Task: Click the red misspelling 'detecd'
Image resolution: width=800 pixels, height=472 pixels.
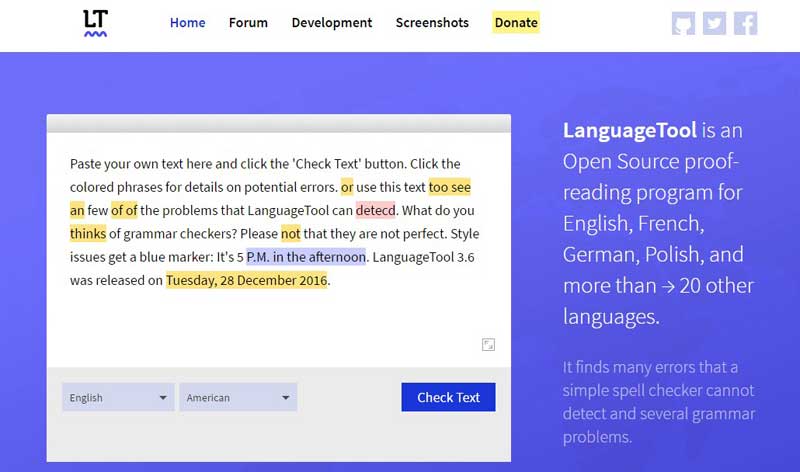Action: click(x=376, y=210)
